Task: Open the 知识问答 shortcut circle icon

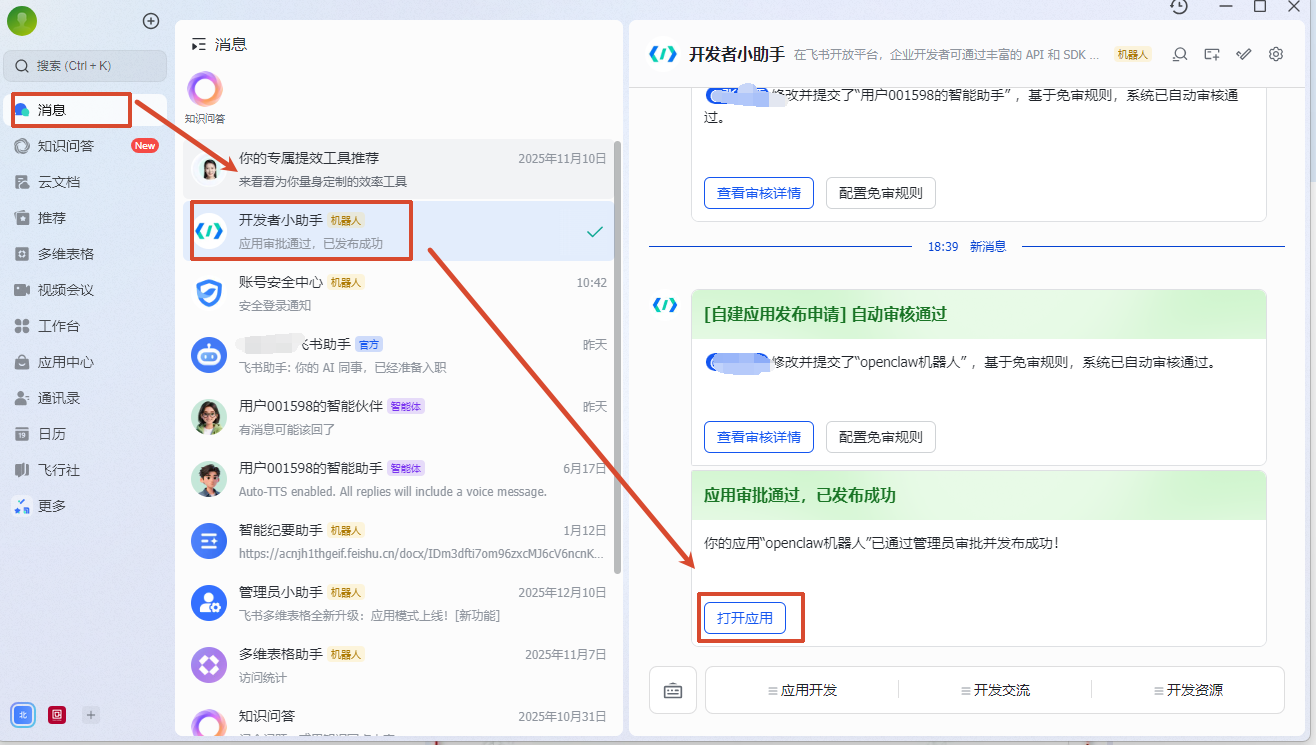Action: point(205,90)
